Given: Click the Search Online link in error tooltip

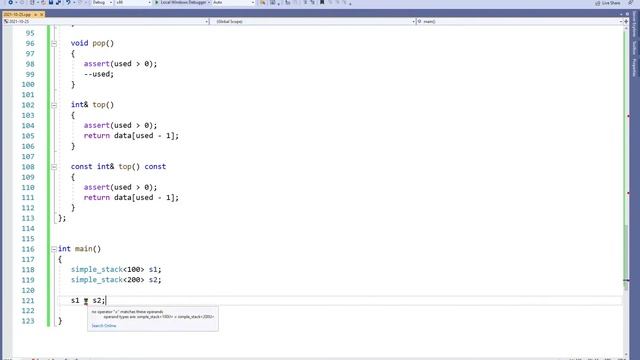Looking at the screenshot, I should coord(104,326).
